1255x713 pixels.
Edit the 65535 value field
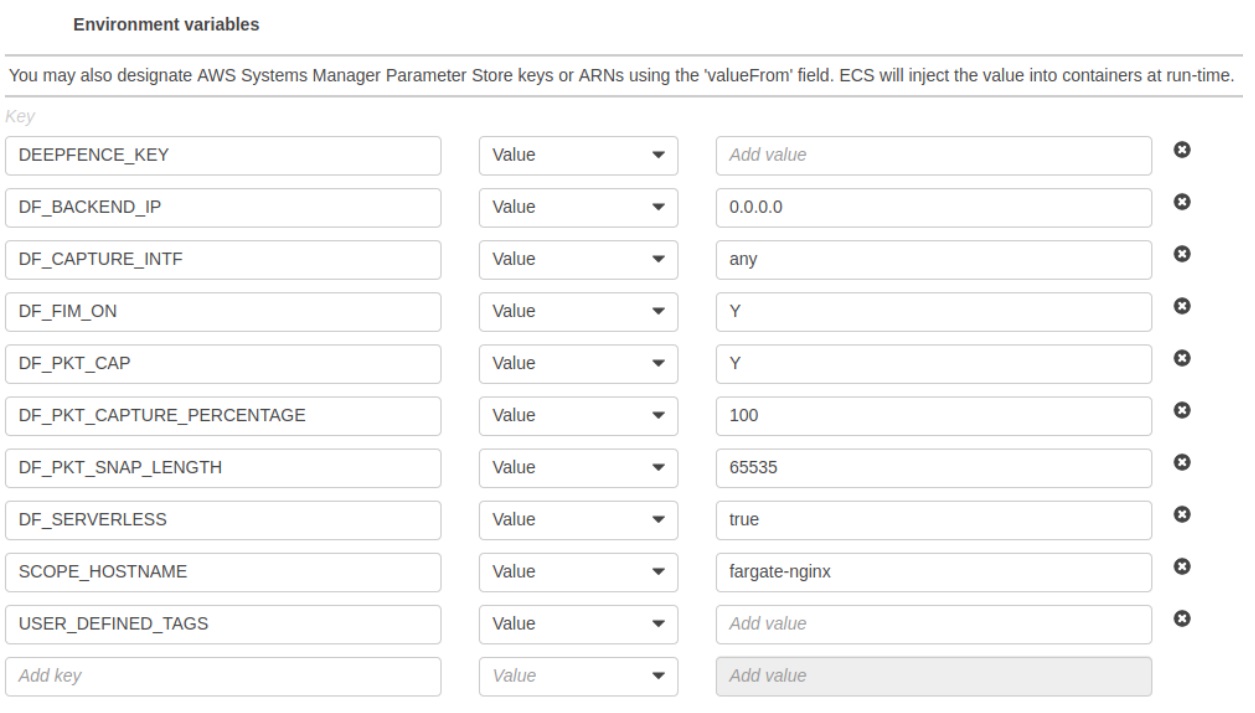click(x=934, y=468)
